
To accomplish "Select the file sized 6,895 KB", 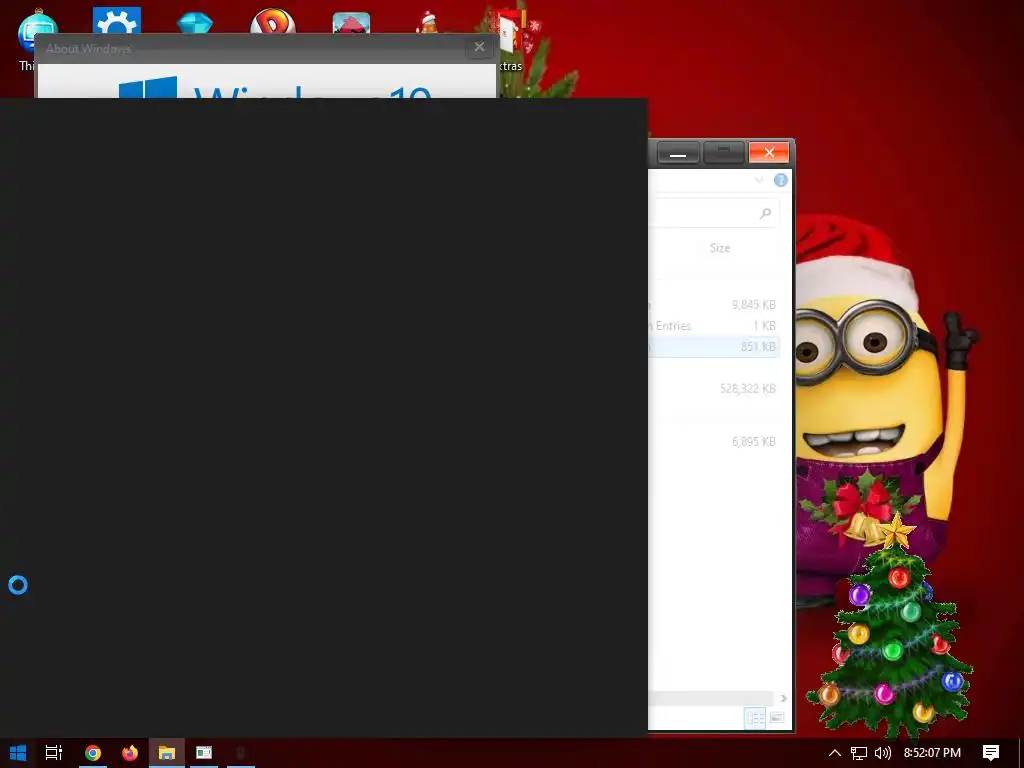I will (x=714, y=441).
